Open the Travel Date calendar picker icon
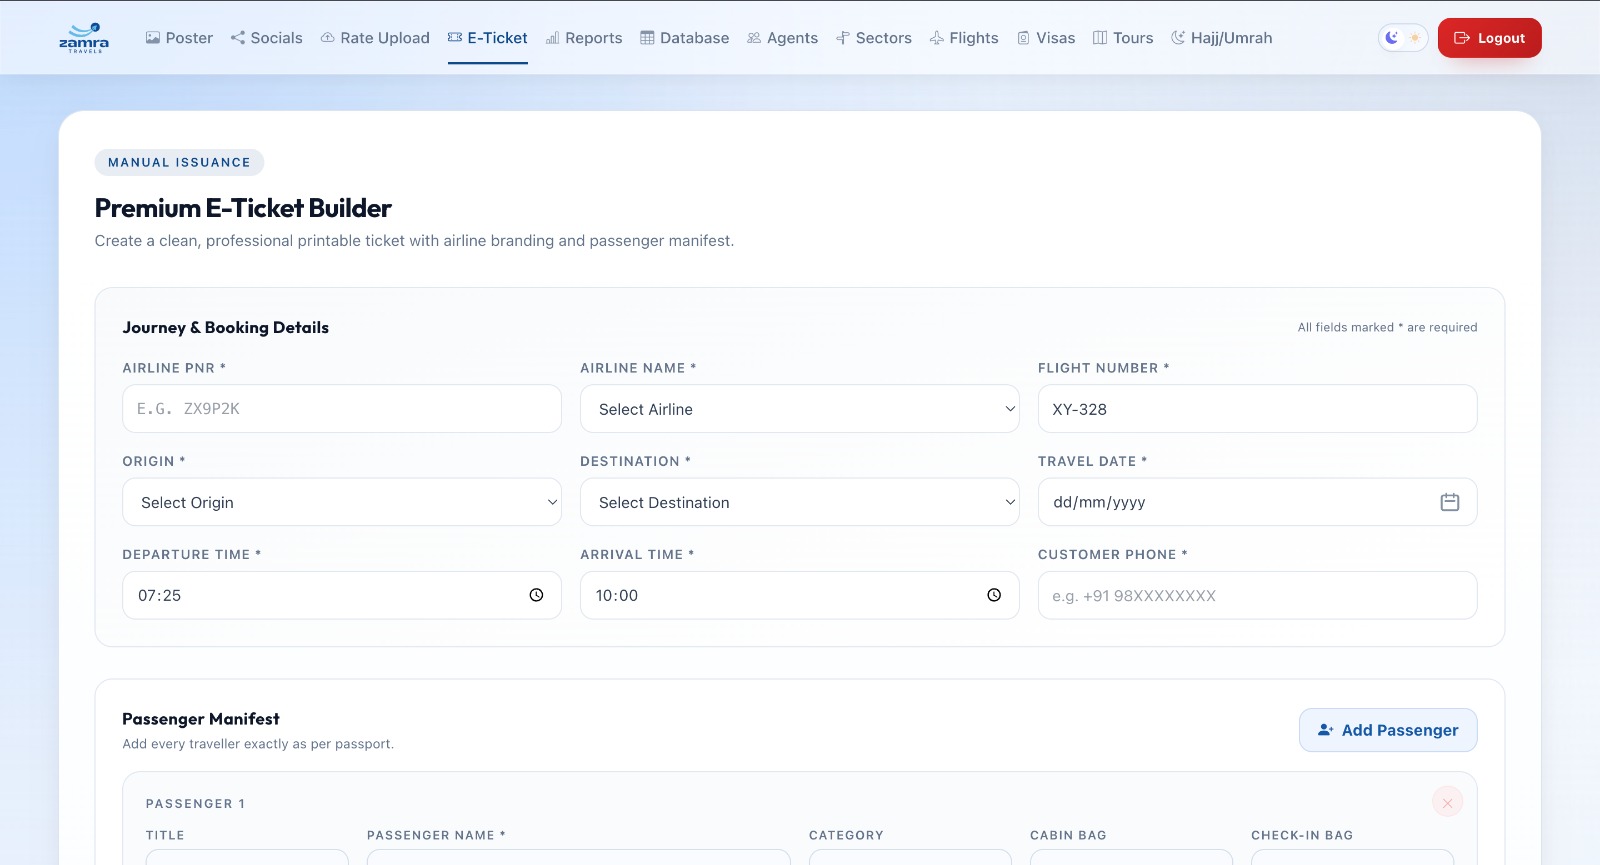The height and width of the screenshot is (865, 1600). tap(1450, 502)
